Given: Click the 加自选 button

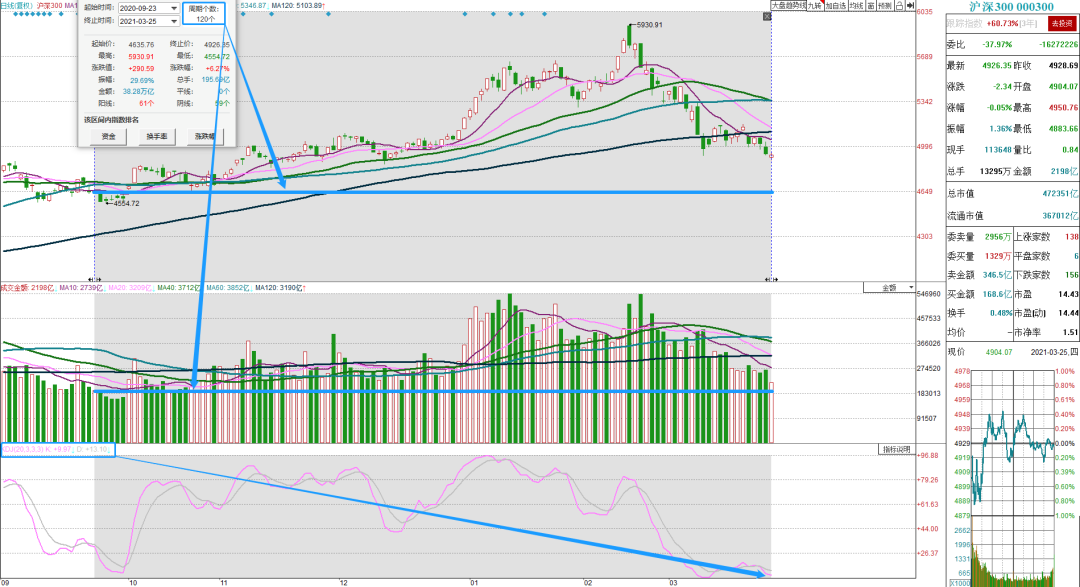Looking at the screenshot, I should pyautogui.click(x=835, y=6).
